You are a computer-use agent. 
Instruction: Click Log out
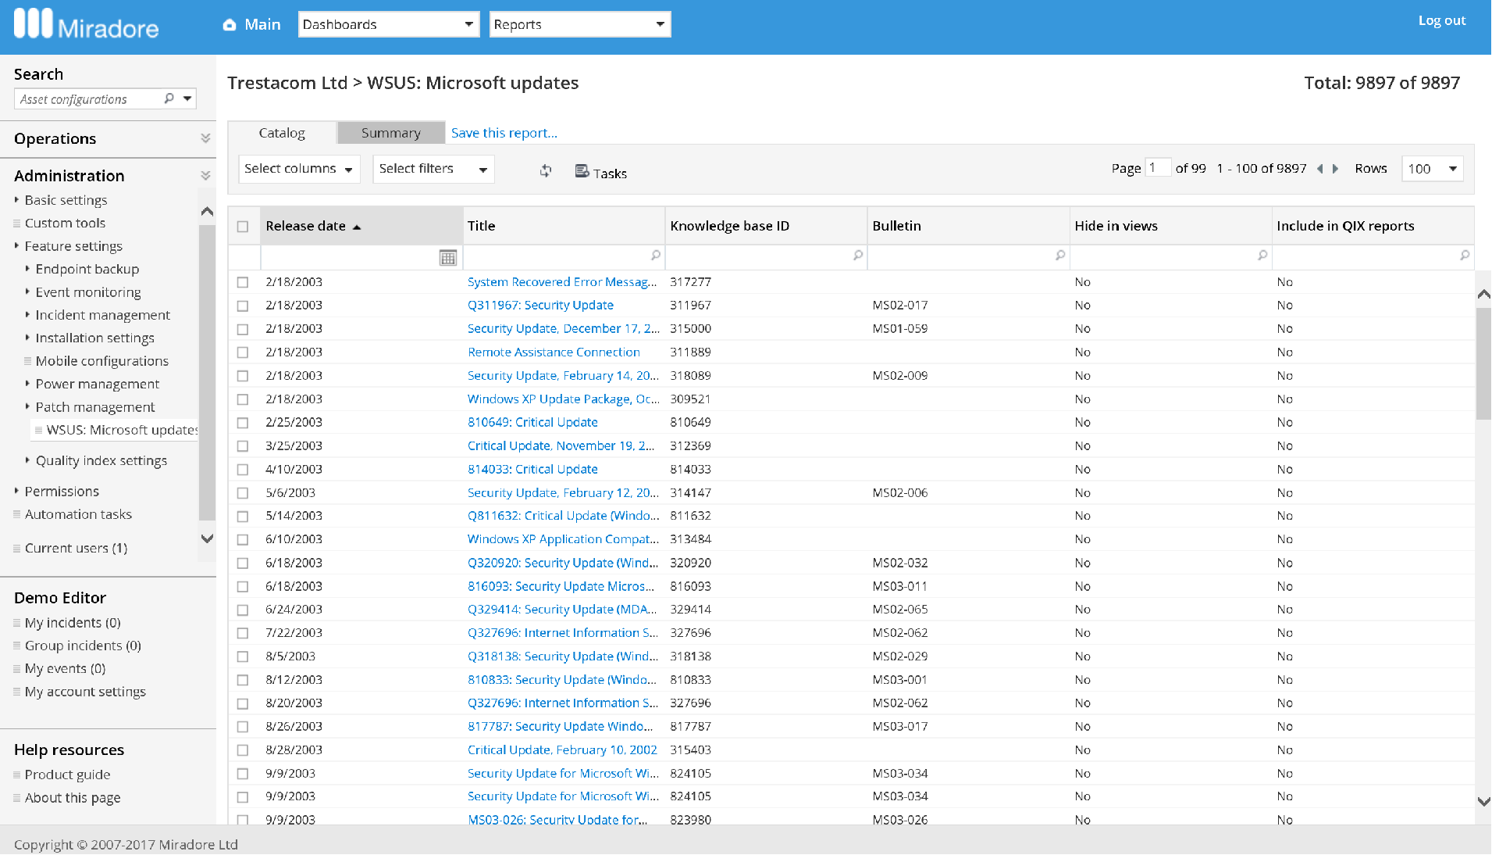pyautogui.click(x=1441, y=20)
